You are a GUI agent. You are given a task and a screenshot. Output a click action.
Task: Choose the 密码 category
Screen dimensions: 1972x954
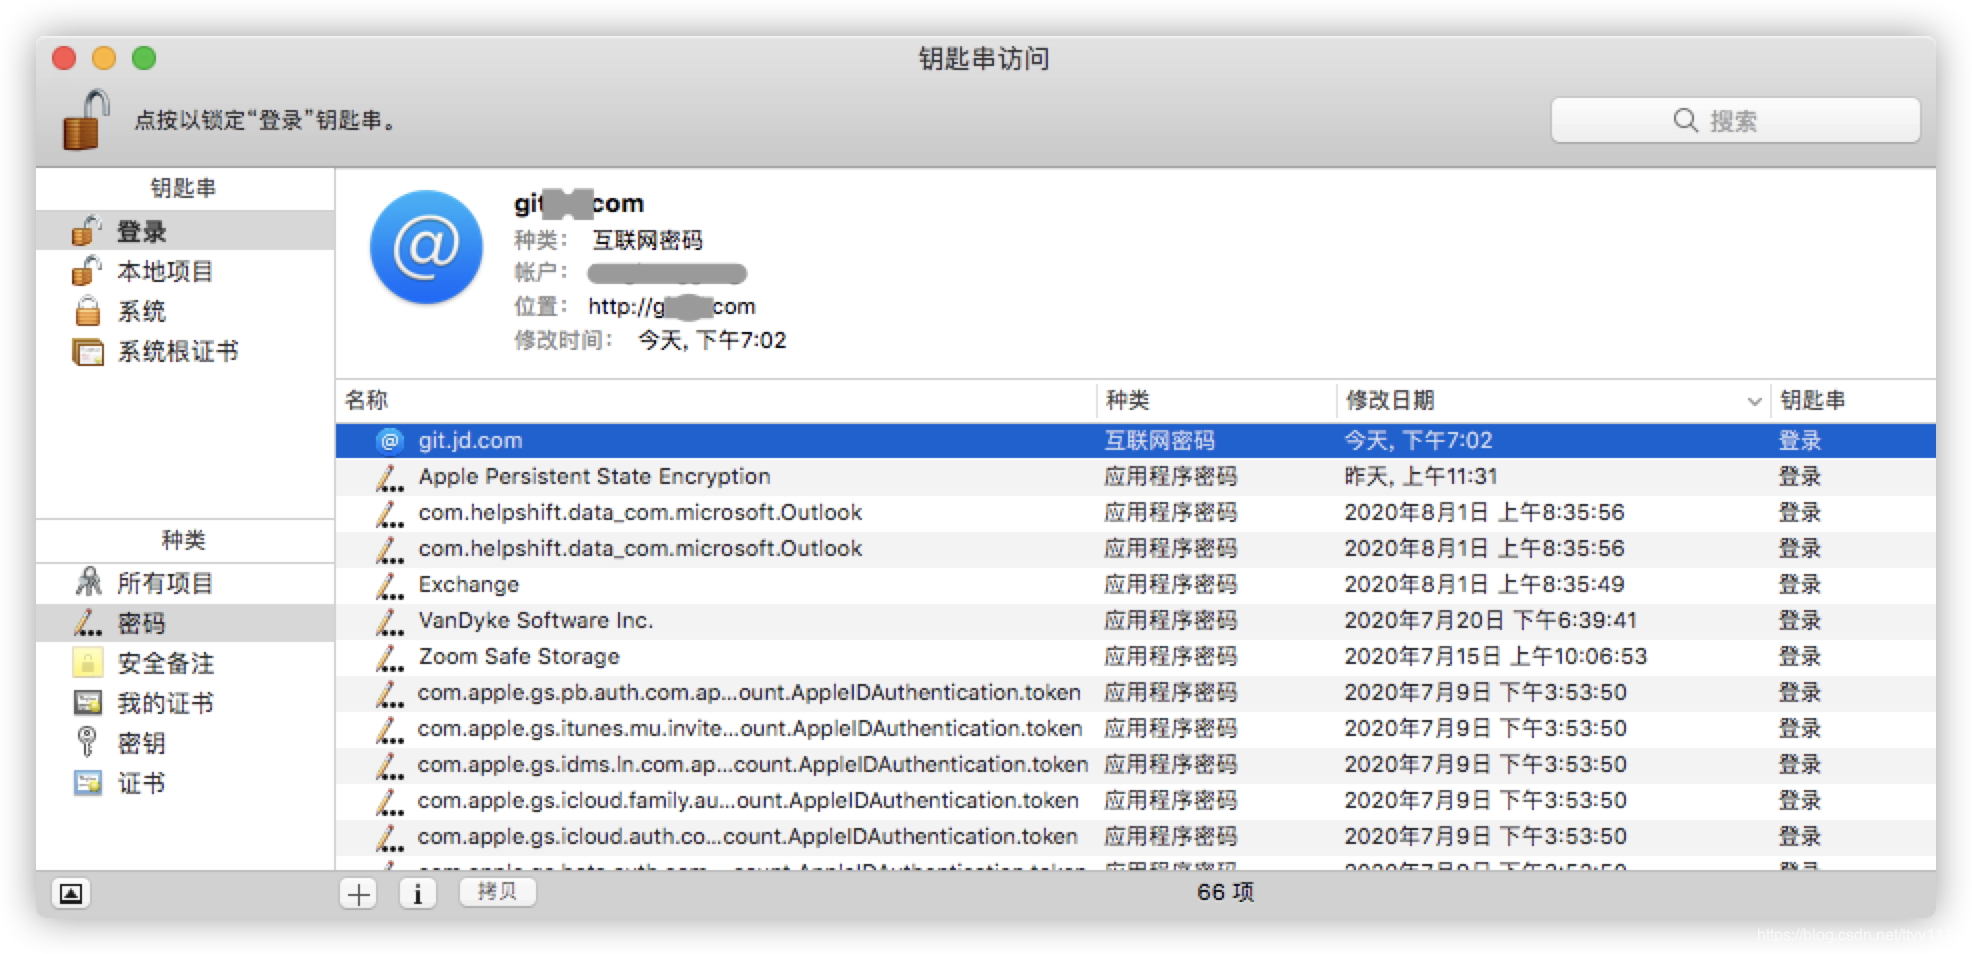coord(185,623)
